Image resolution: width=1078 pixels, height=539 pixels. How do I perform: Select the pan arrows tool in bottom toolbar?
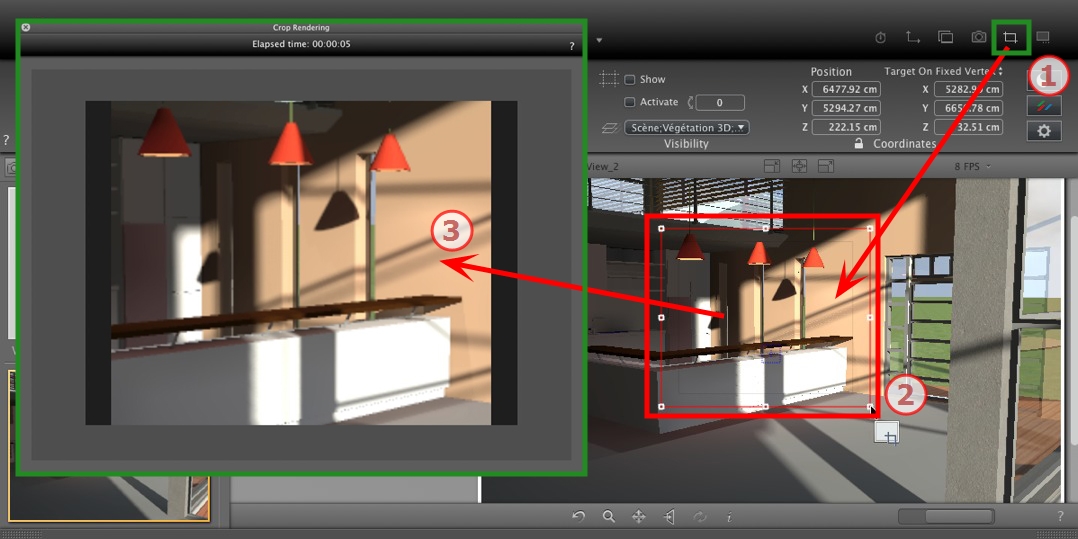pos(638,516)
